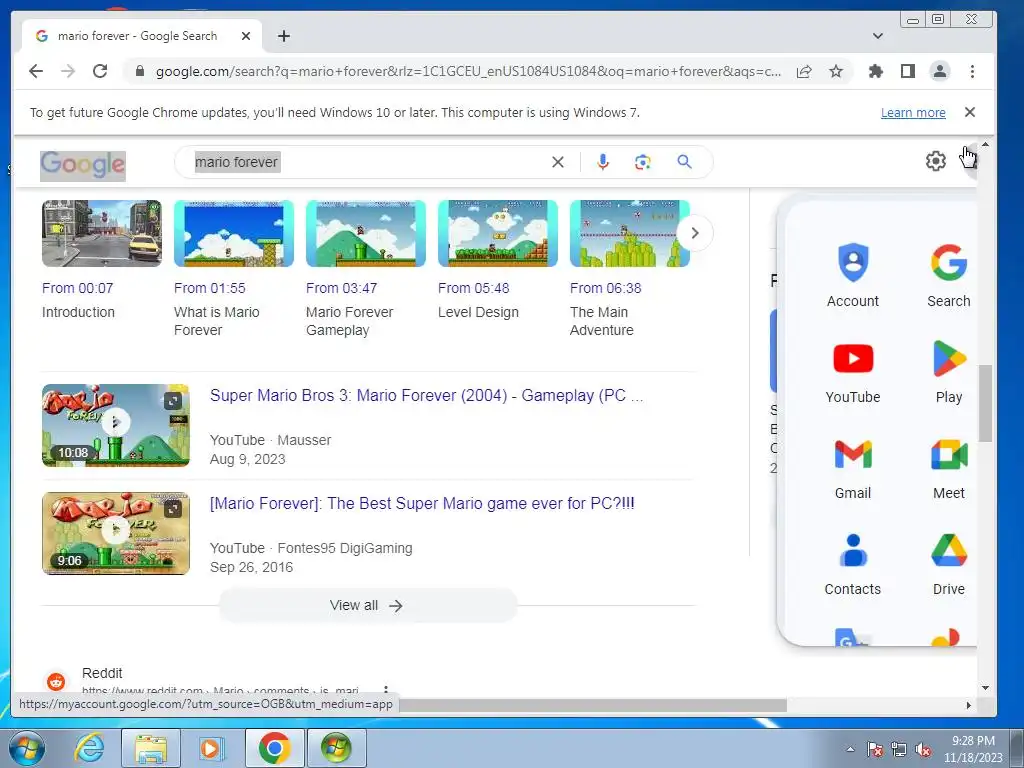Open the Windows Start menu

pyautogui.click(x=26, y=748)
